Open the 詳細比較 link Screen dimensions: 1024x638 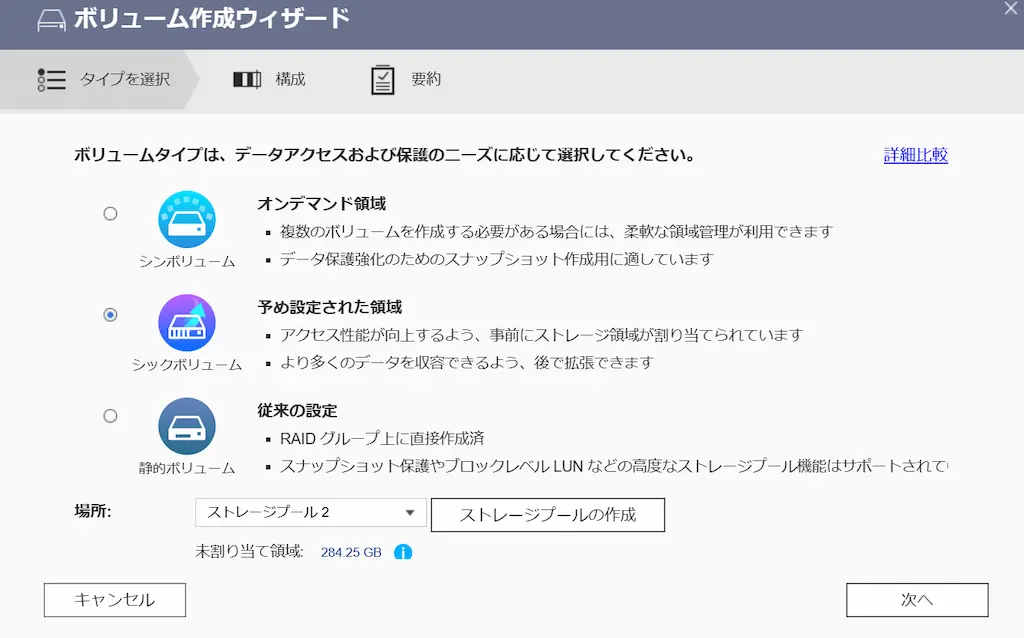[916, 155]
